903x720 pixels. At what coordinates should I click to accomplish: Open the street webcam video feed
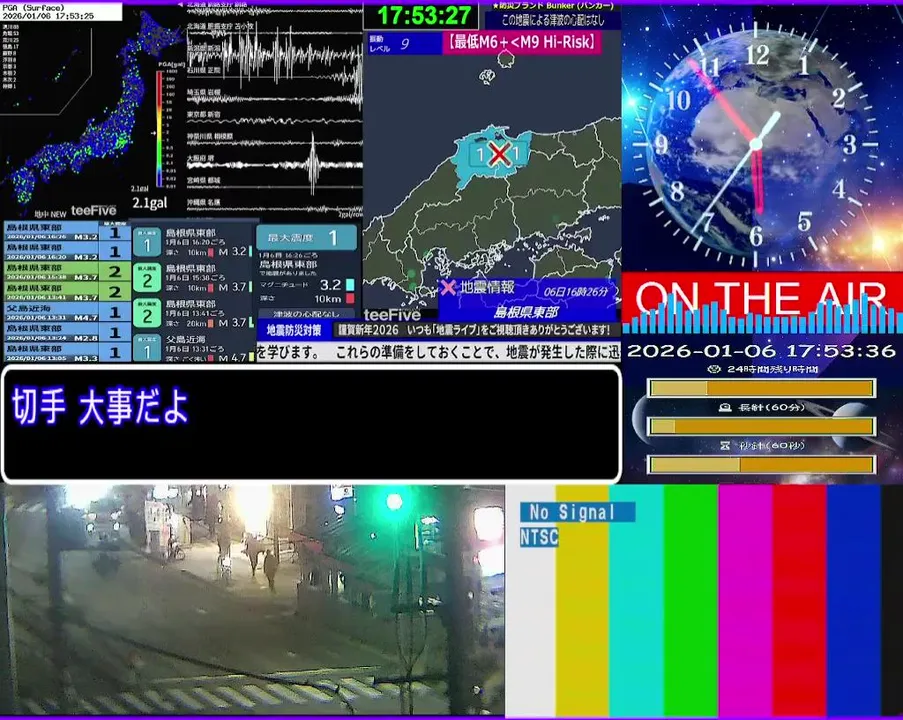click(252, 600)
